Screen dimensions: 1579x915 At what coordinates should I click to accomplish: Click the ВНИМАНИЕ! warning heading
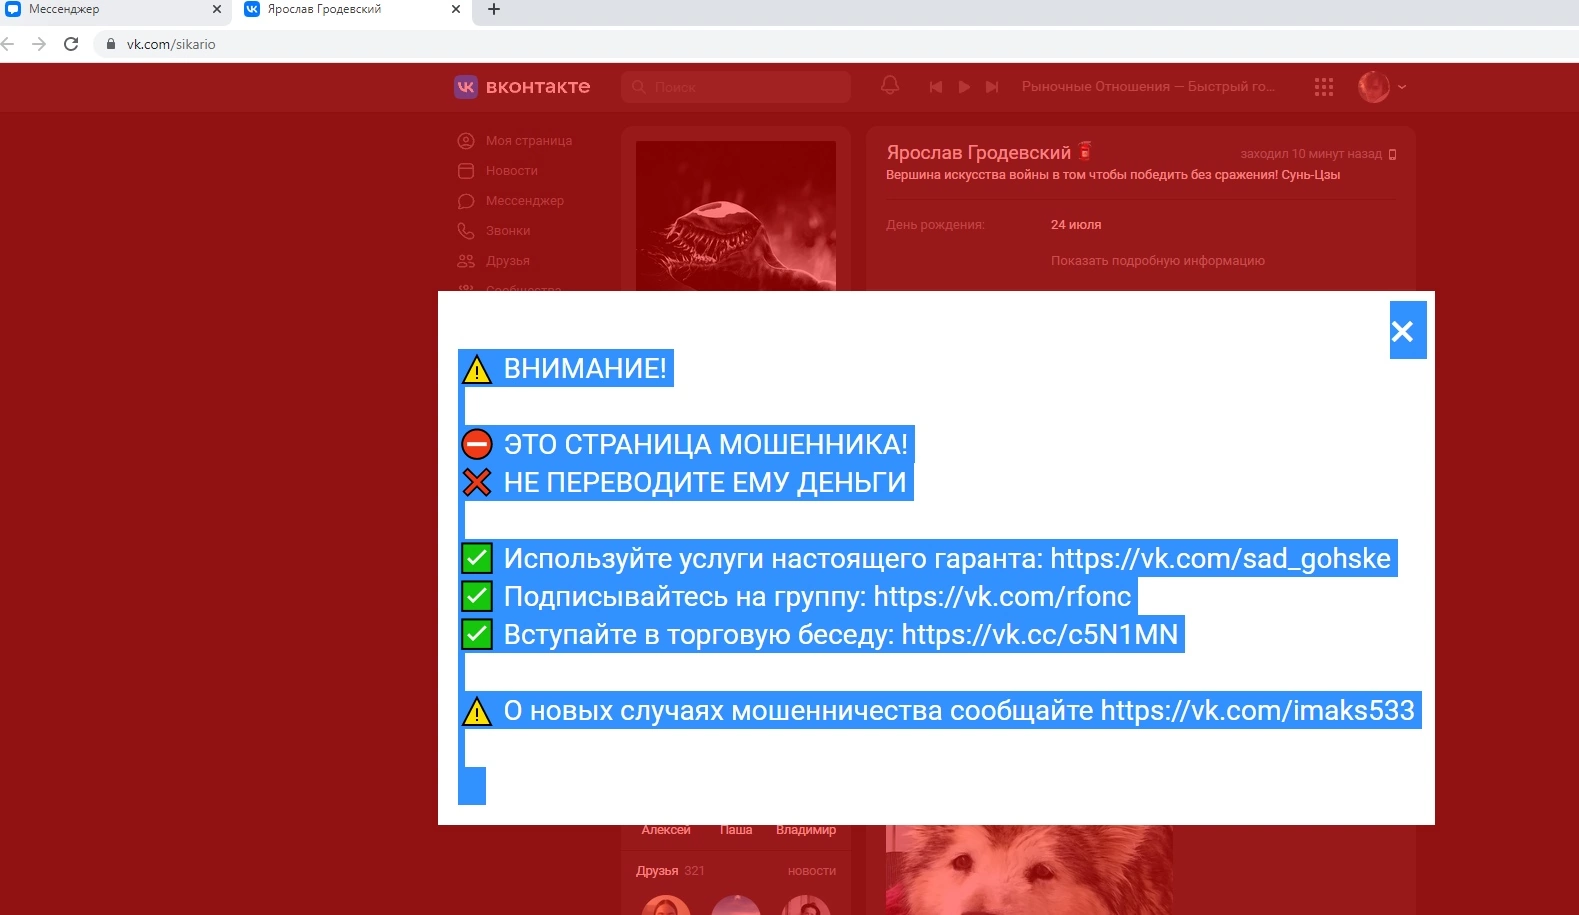[x=585, y=368]
